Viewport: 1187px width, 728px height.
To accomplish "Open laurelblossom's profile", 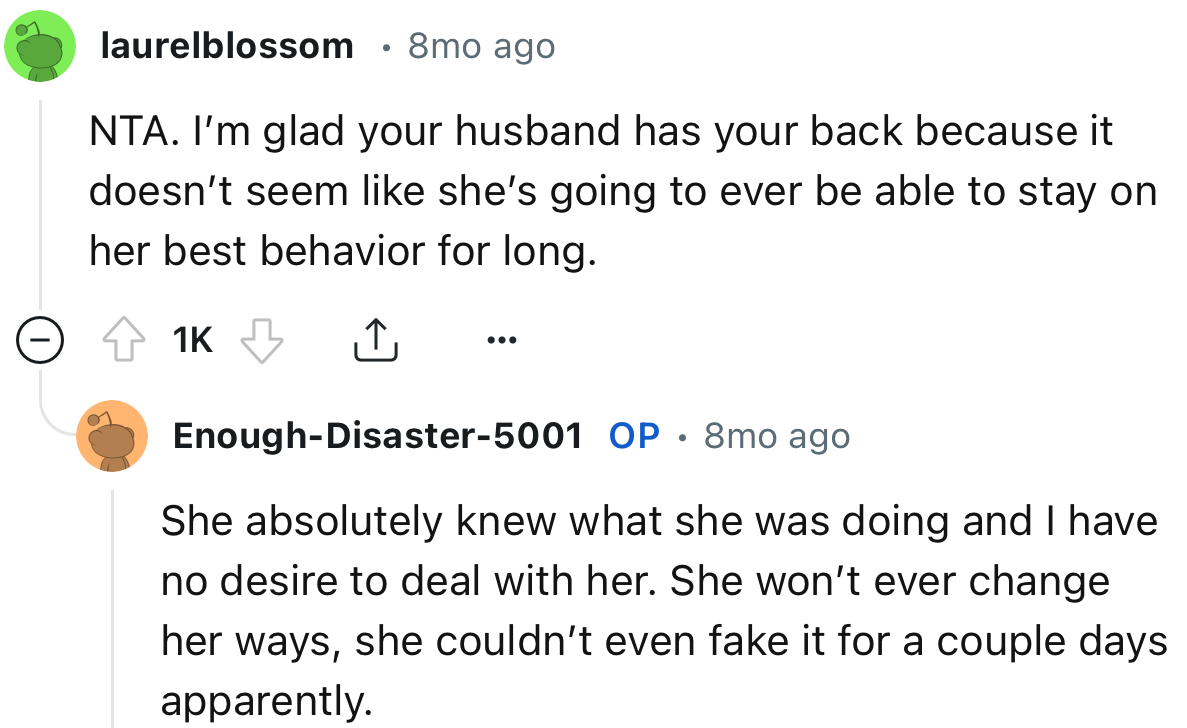I will 228,44.
